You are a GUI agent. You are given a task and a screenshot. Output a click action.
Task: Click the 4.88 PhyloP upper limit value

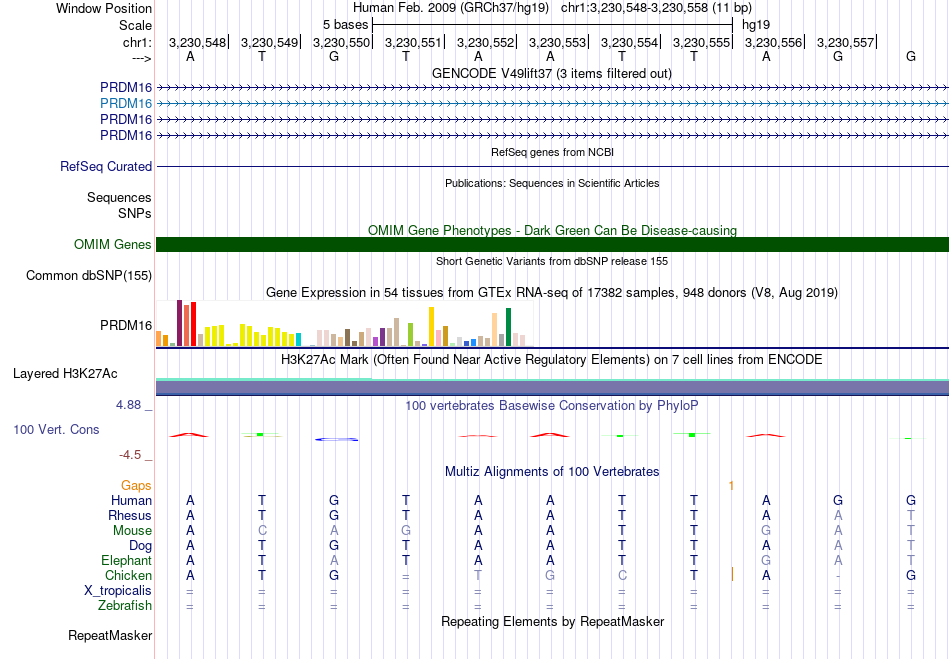[128, 405]
